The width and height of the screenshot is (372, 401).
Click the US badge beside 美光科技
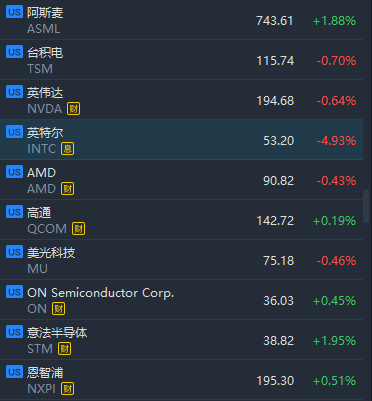pyautogui.click(x=14, y=252)
